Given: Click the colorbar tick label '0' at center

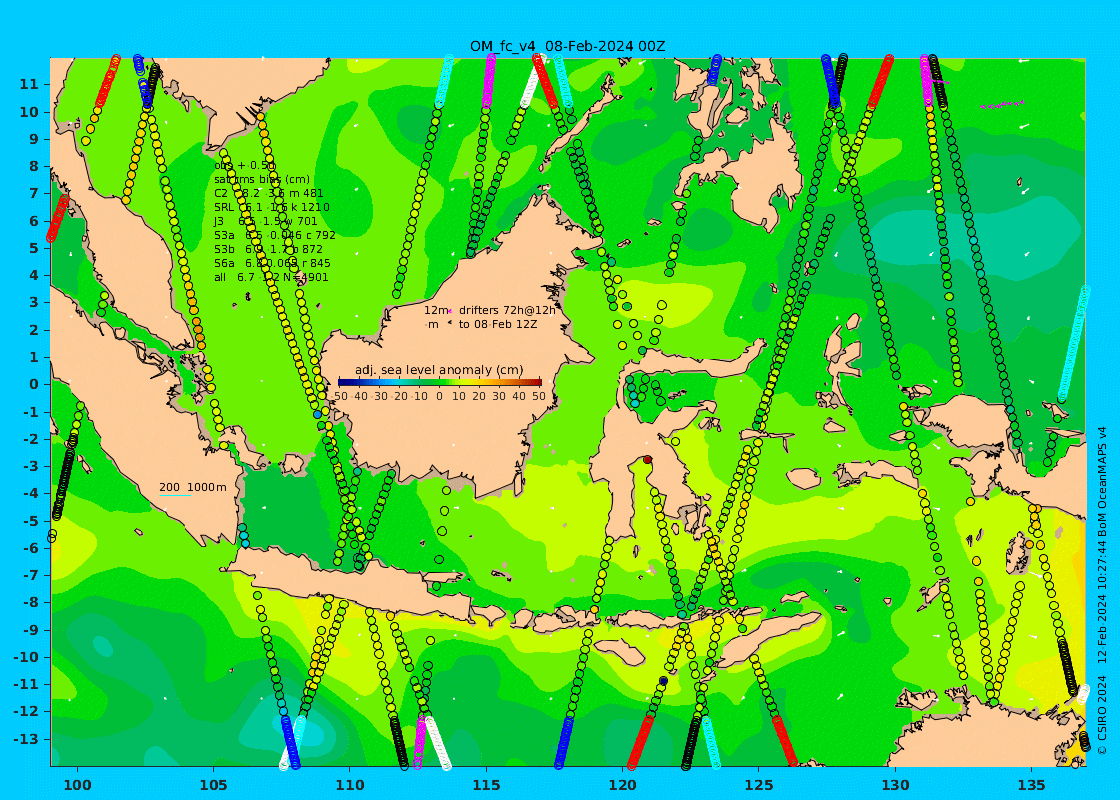Looking at the screenshot, I should click(439, 396).
